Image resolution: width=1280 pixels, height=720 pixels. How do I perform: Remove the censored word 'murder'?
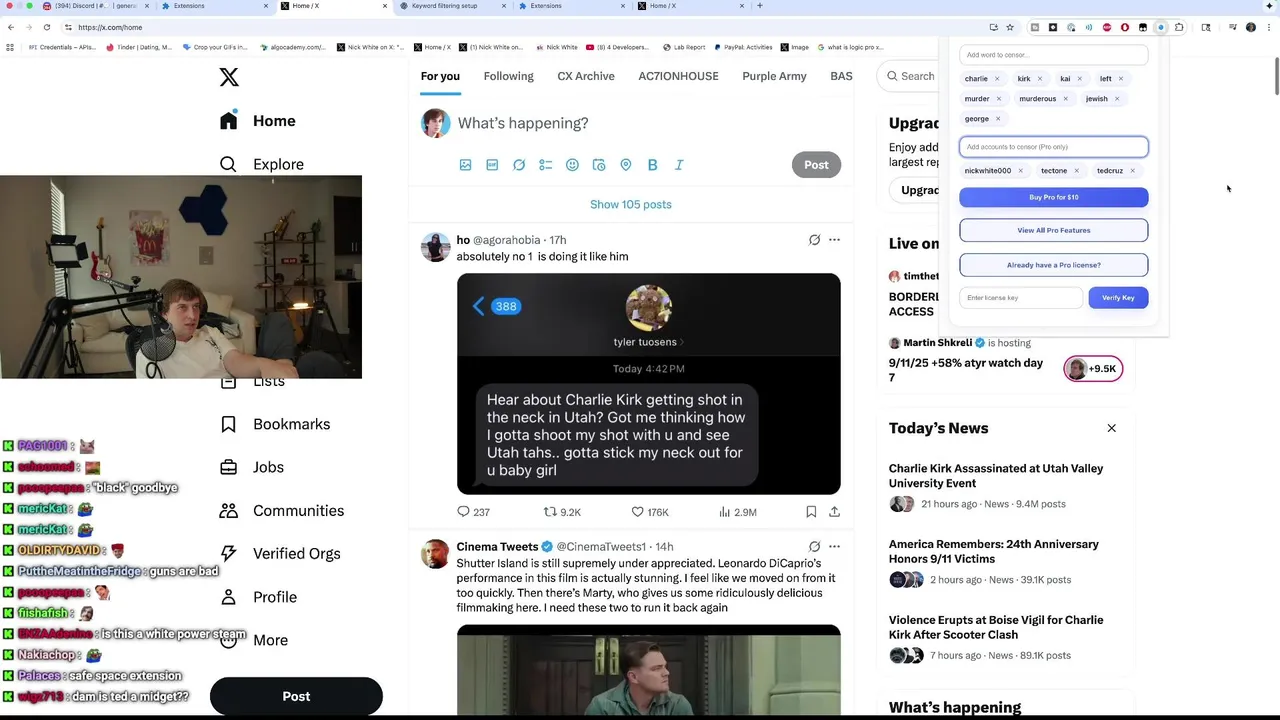point(998,99)
